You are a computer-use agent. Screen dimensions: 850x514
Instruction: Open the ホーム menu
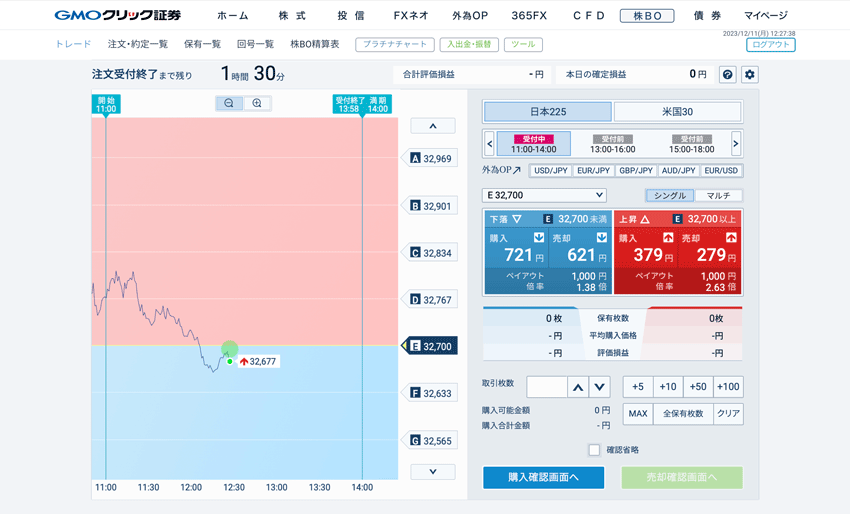[x=233, y=16]
